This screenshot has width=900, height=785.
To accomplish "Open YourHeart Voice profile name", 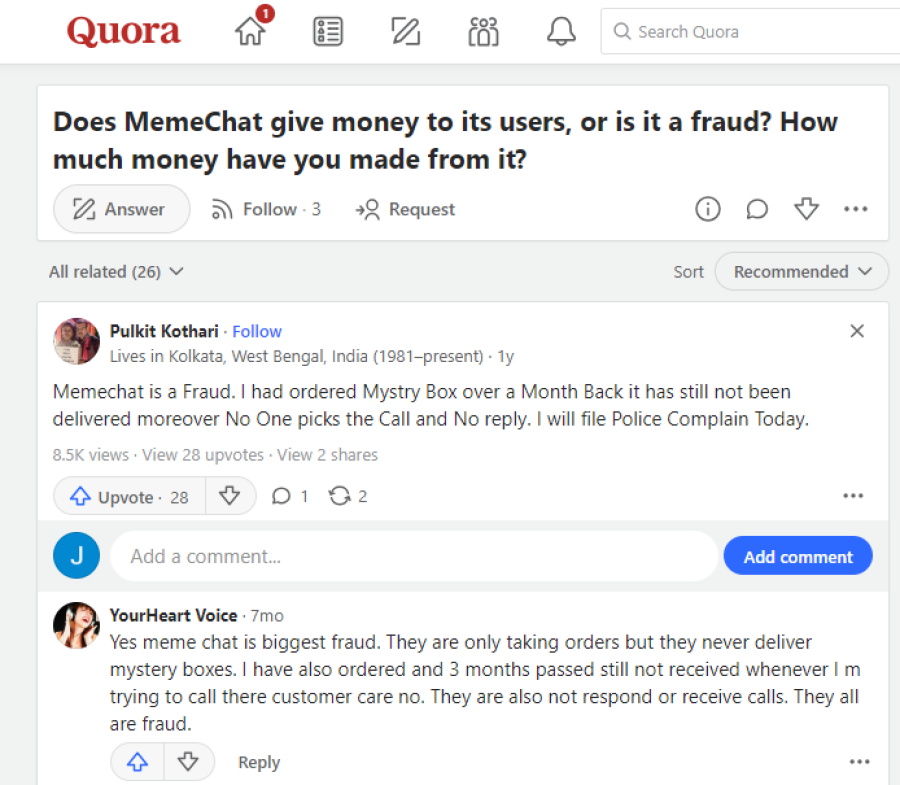I will (x=173, y=616).
